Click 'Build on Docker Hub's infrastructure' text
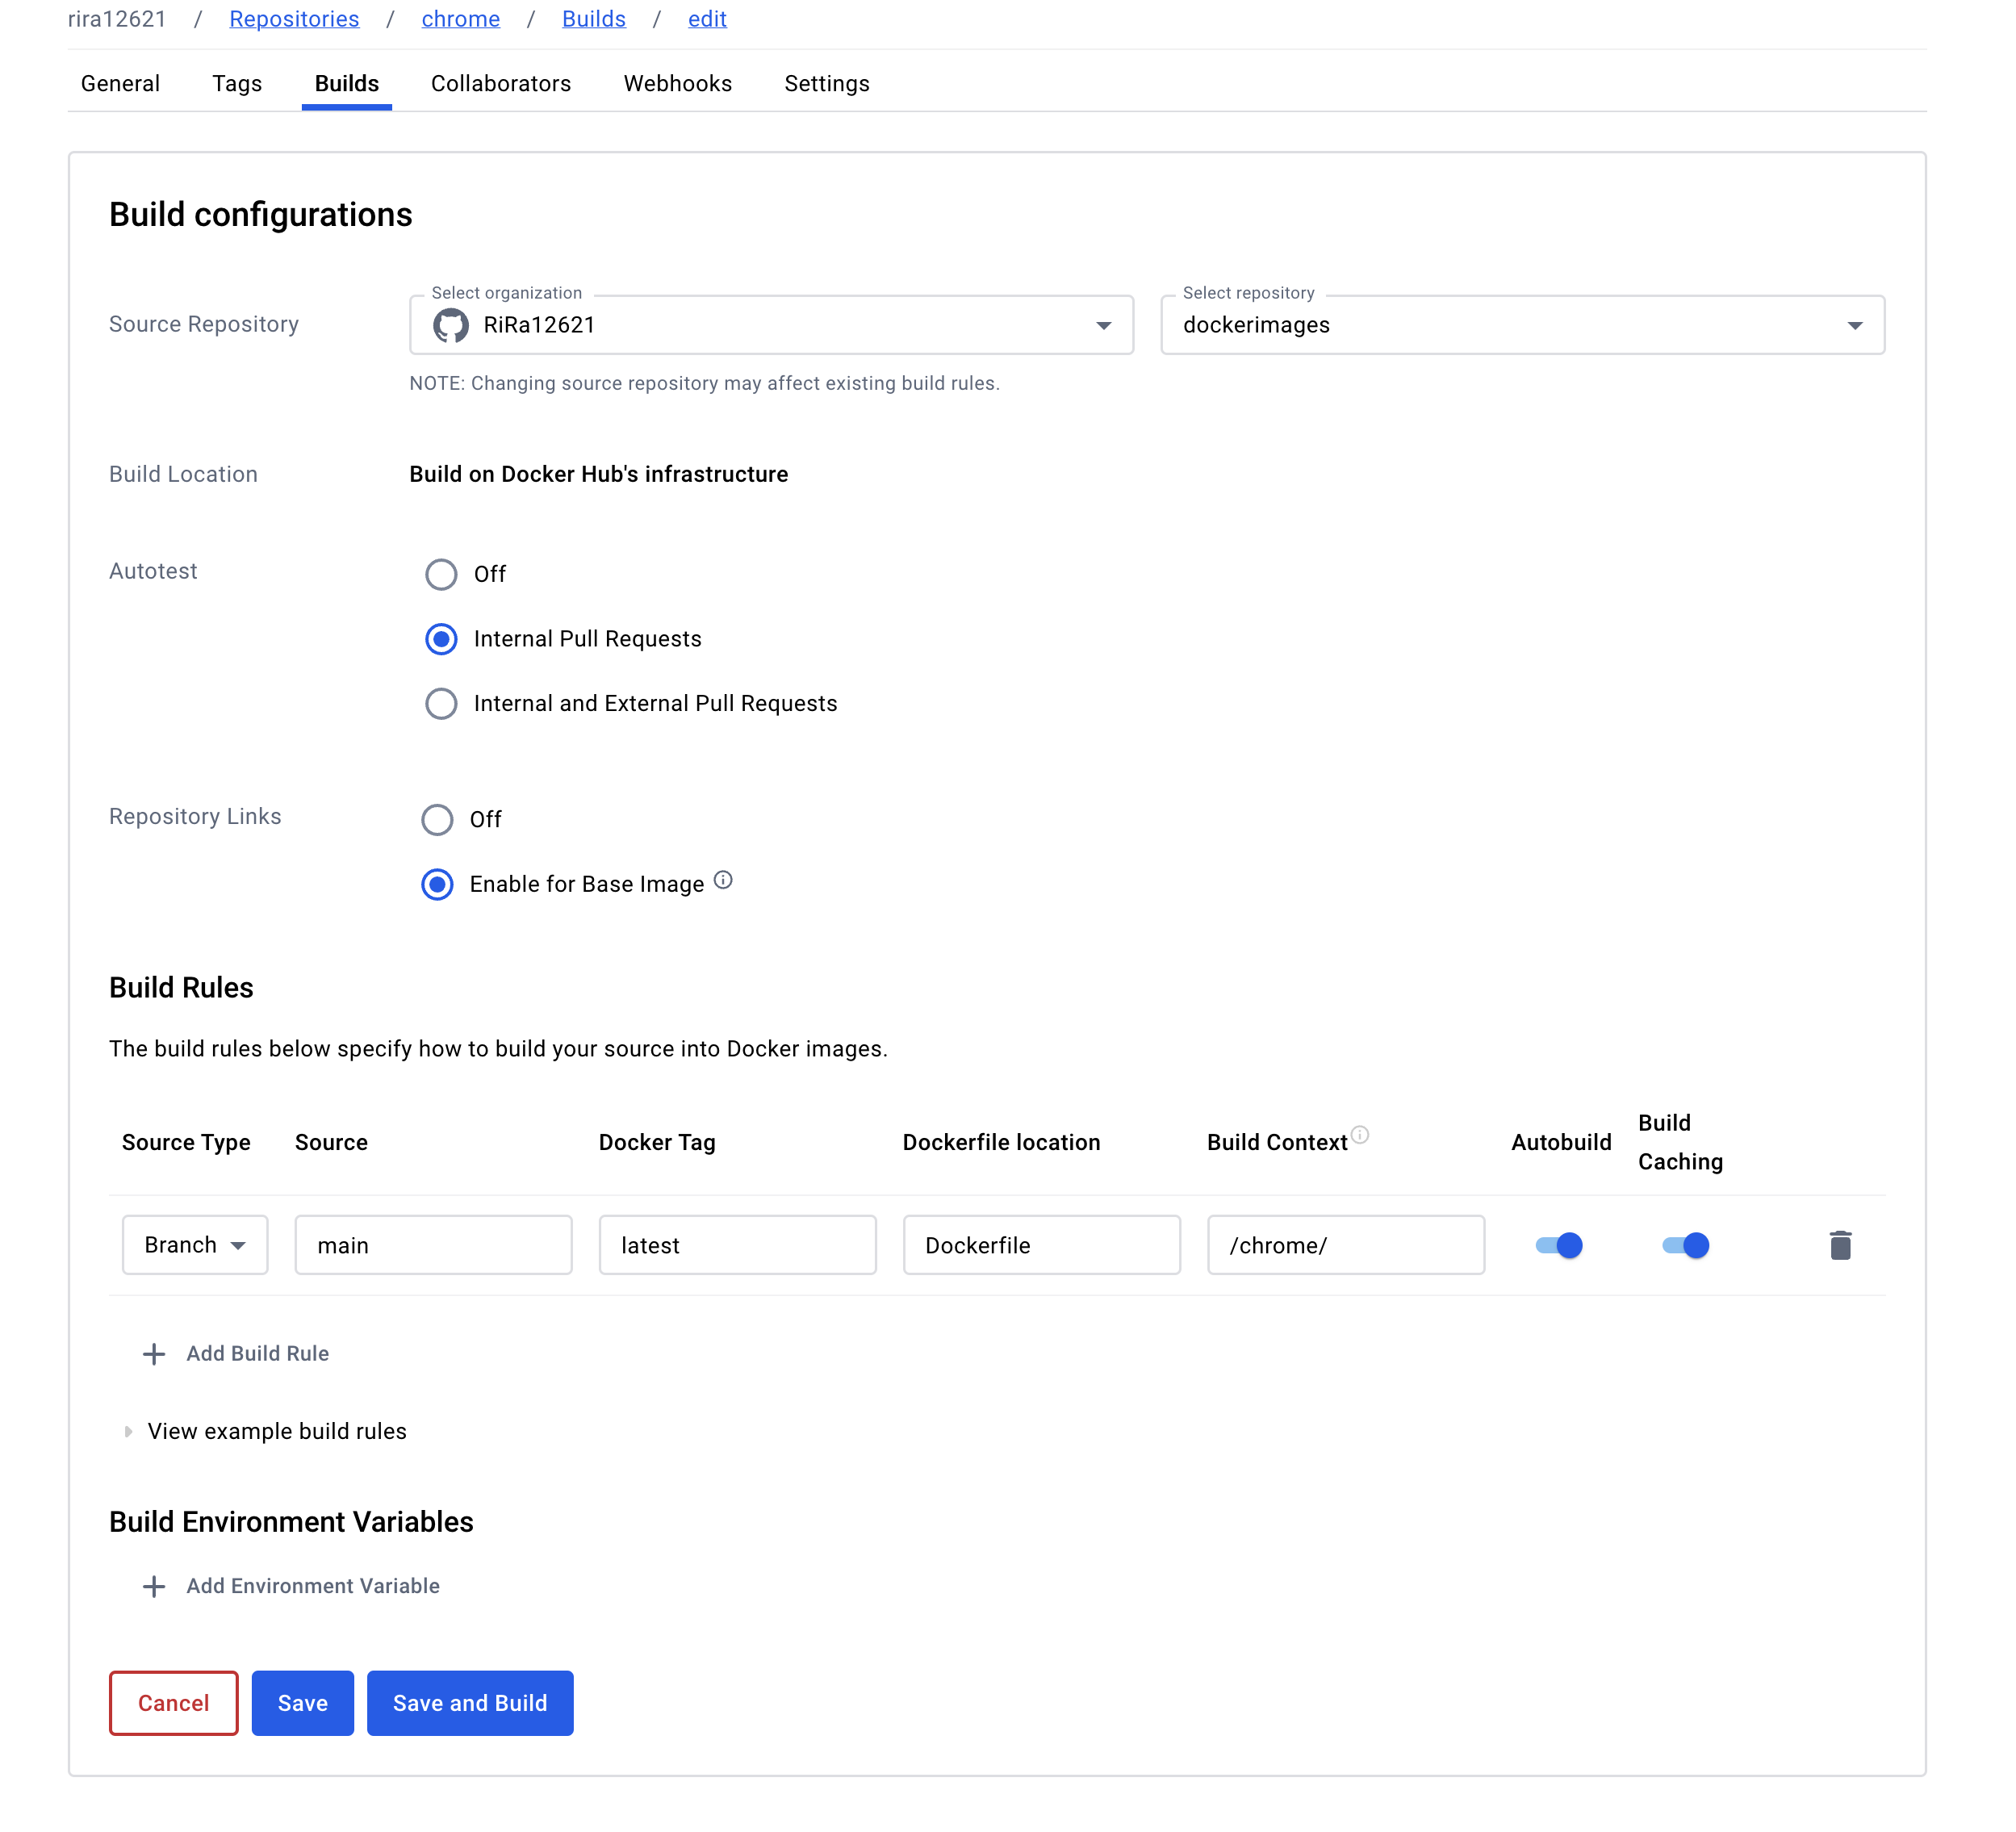This screenshot has height=1832, width=2016. (x=599, y=474)
